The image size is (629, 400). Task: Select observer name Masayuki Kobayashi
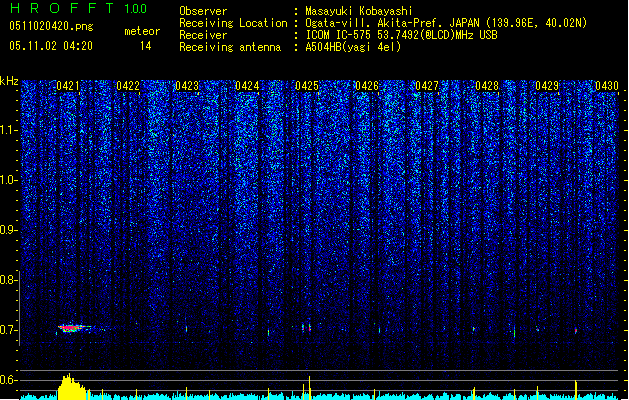pos(359,11)
